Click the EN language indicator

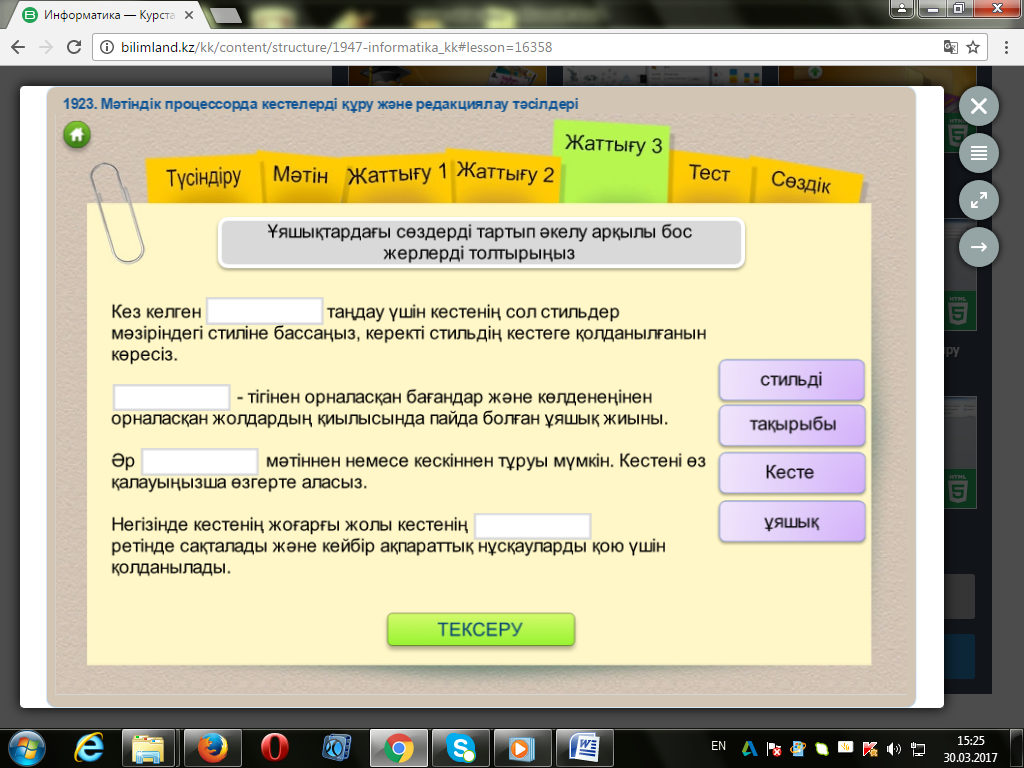tap(718, 746)
